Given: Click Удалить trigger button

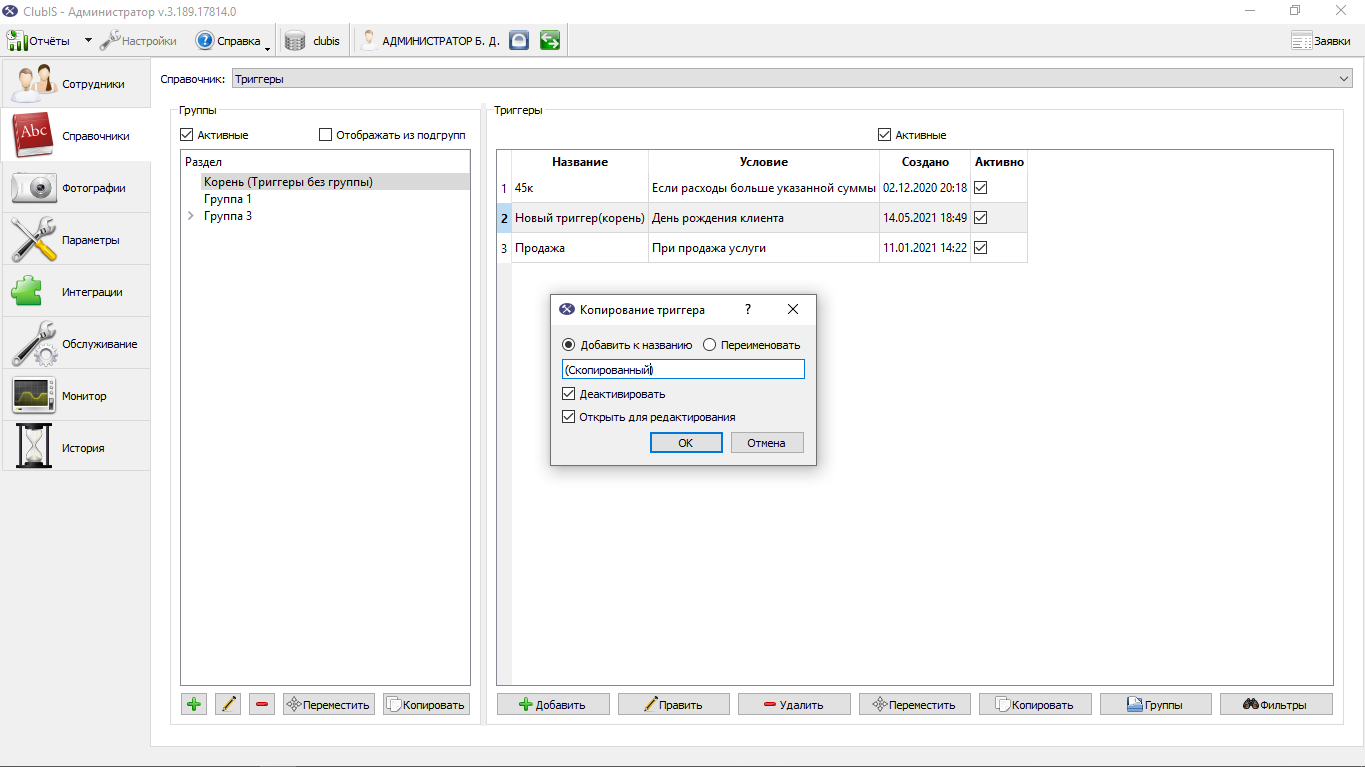Looking at the screenshot, I should (794, 704).
